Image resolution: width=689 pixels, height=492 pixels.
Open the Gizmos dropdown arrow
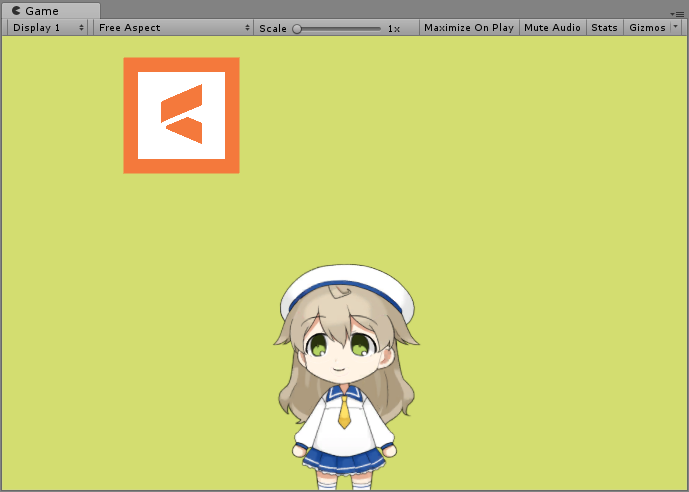pos(676,27)
